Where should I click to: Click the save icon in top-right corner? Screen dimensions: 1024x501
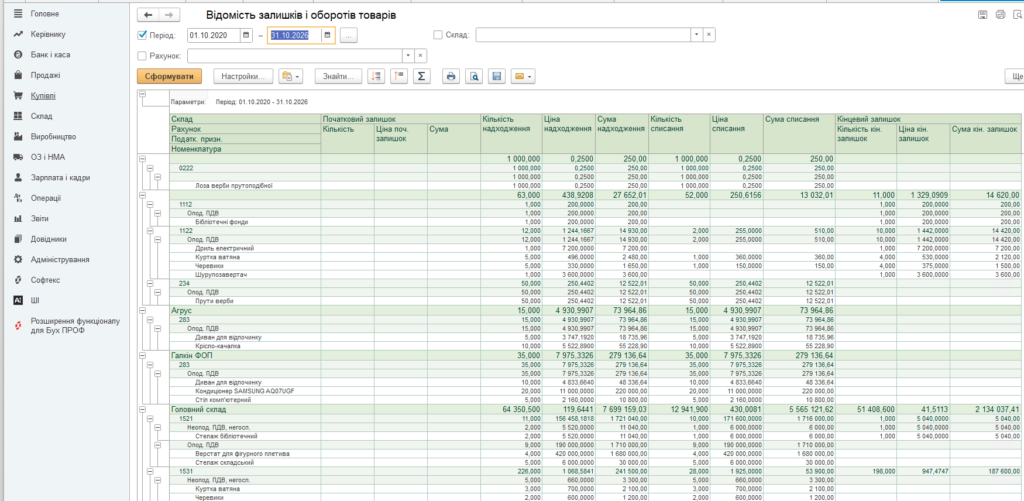tap(982, 14)
